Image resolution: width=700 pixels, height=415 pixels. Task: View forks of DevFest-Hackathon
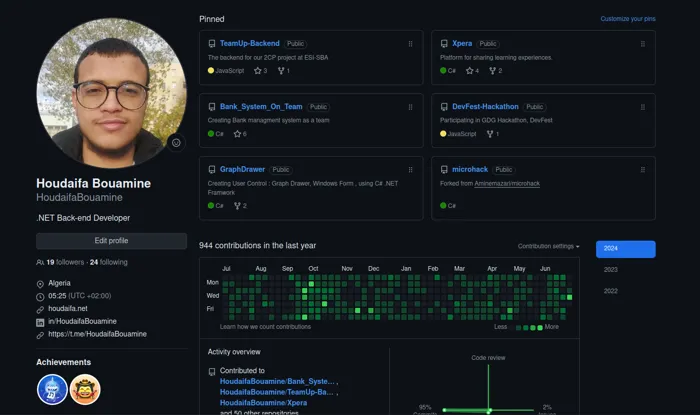[493, 134]
